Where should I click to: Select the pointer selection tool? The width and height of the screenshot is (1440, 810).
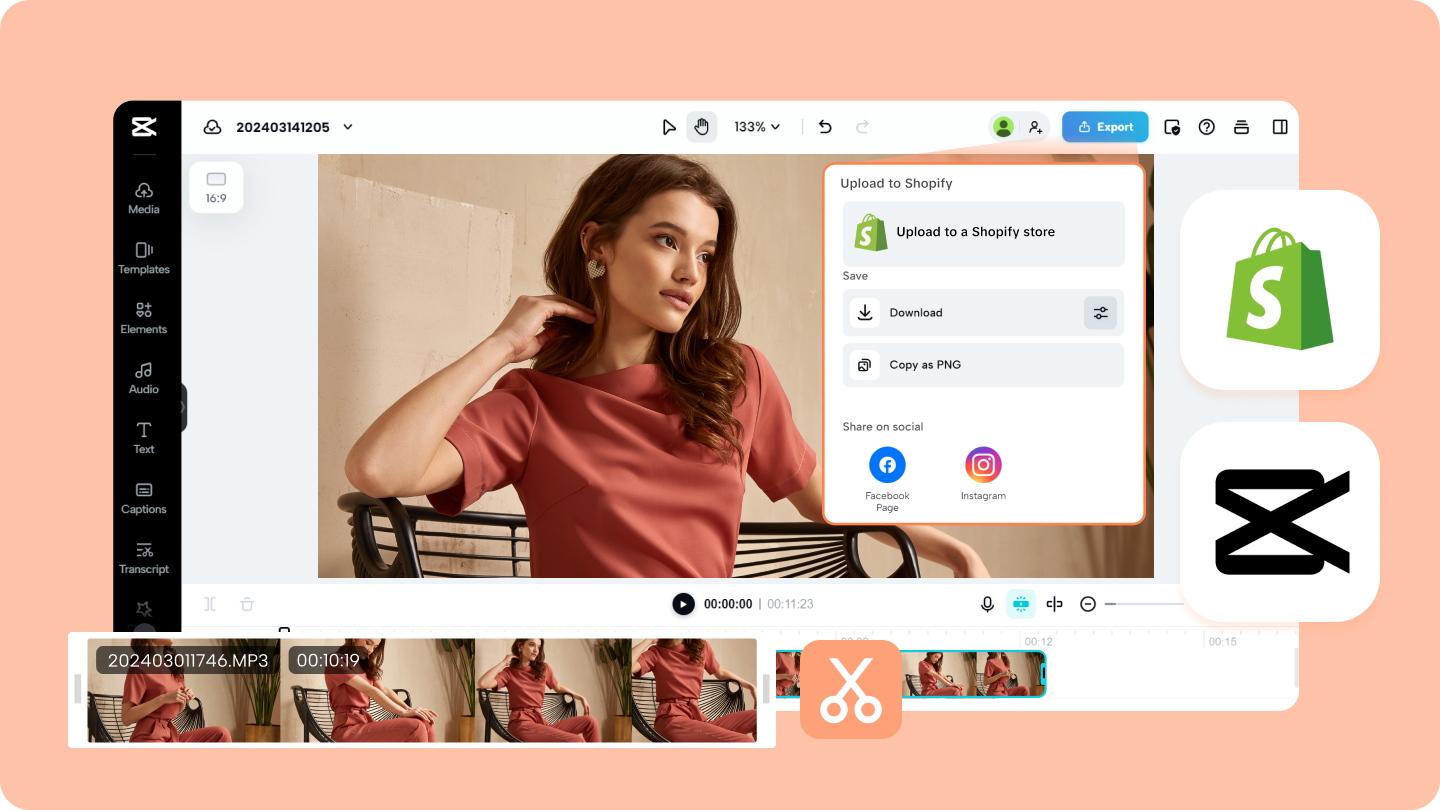[669, 127]
